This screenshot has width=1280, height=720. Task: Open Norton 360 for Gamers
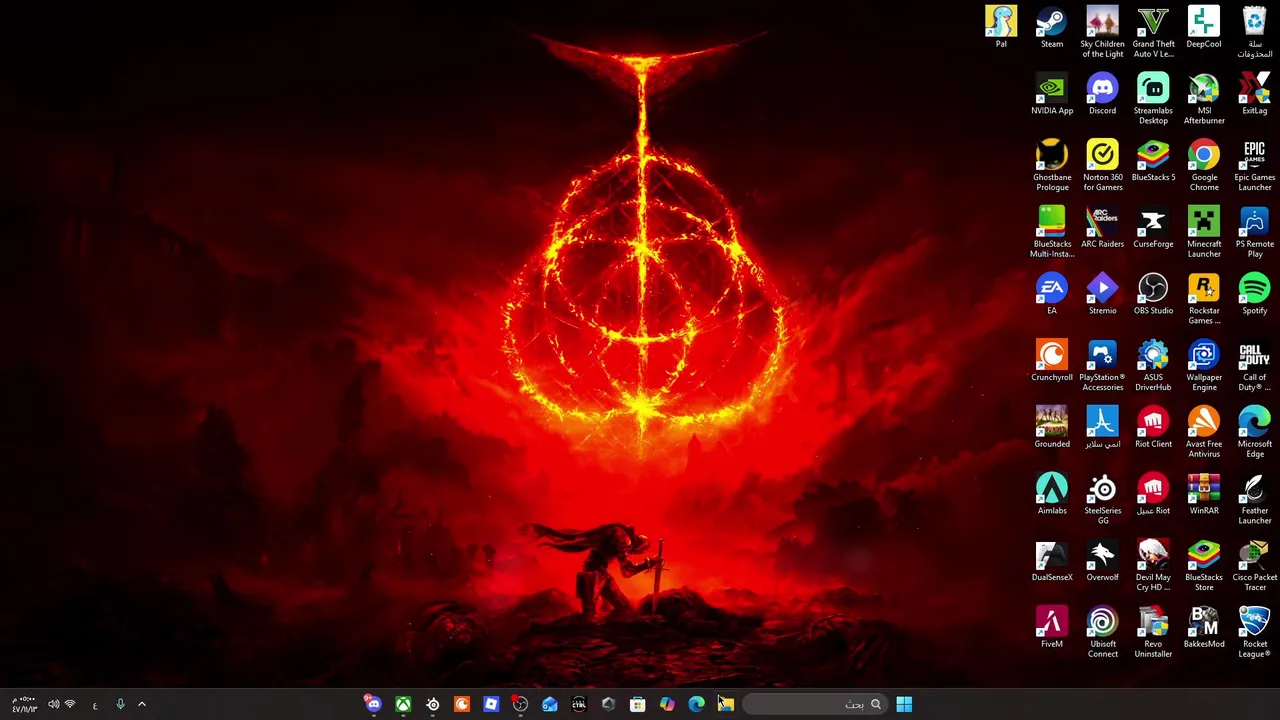(x=1102, y=166)
